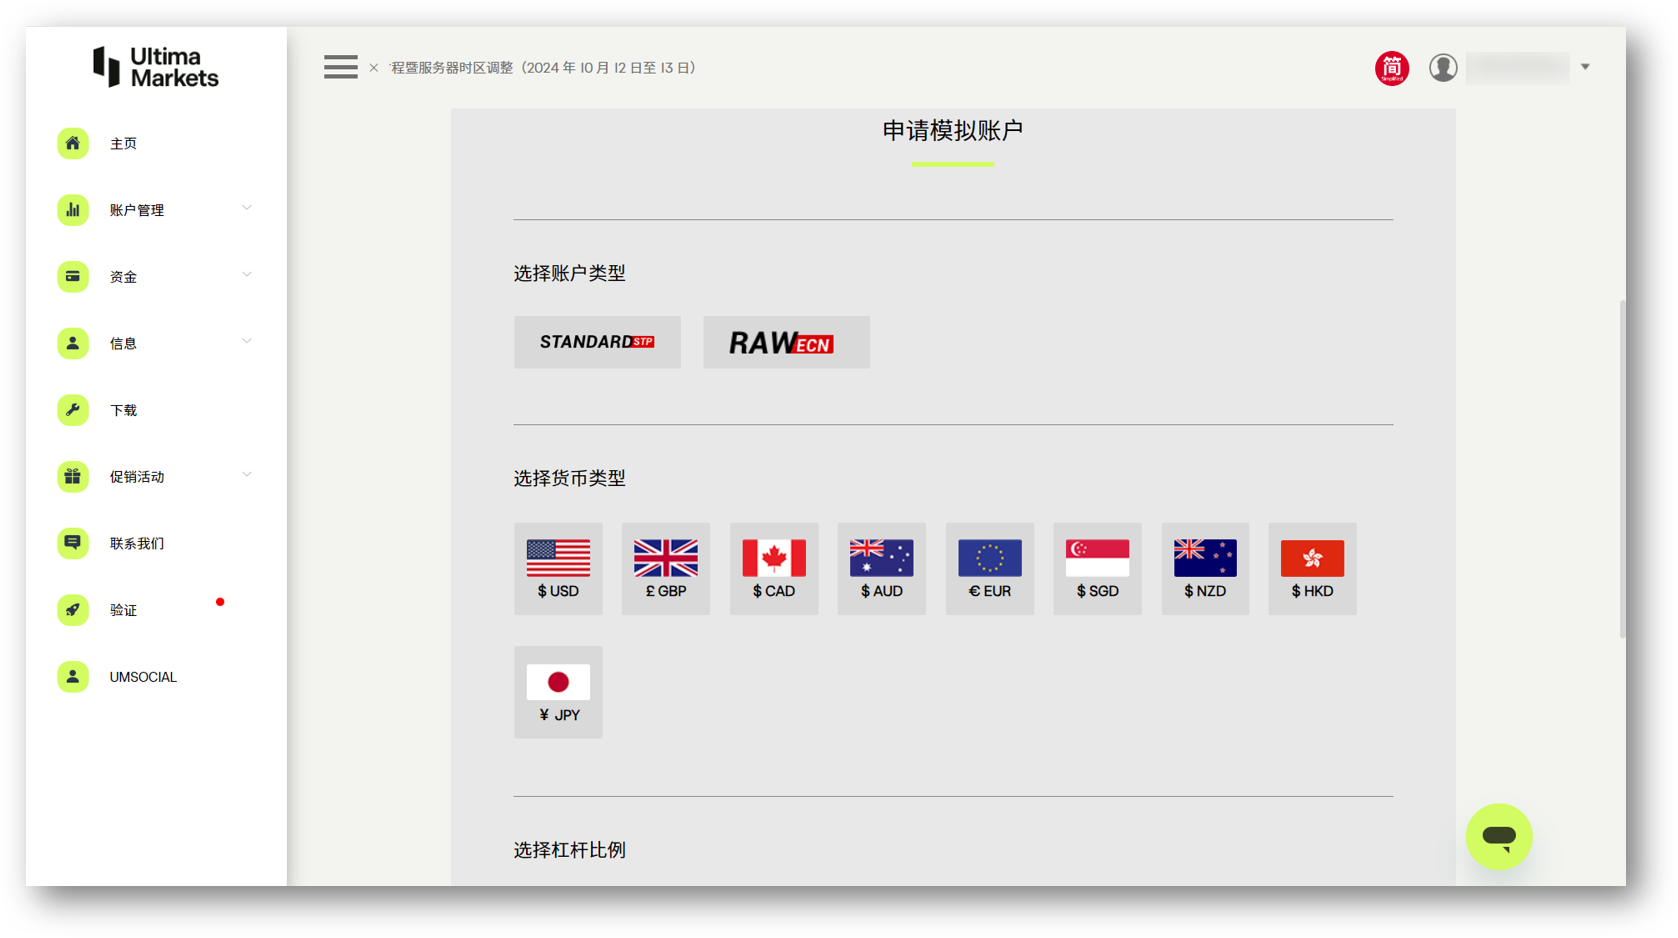Open the 验证 menu item

pos(124,610)
